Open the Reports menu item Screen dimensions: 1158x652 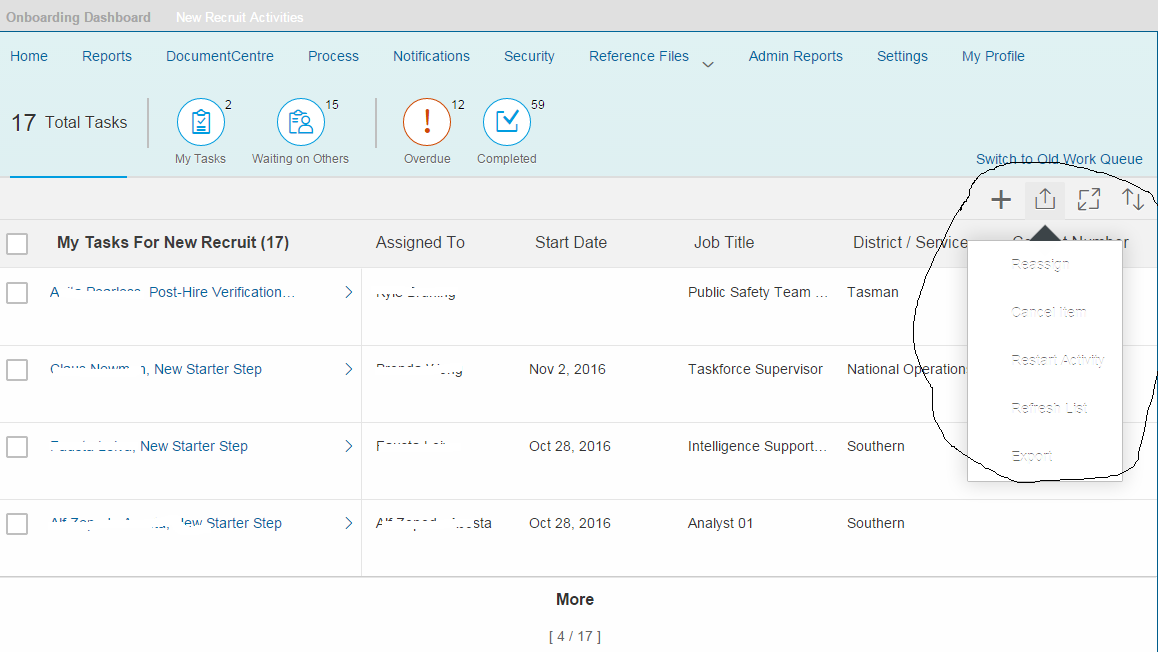107,56
